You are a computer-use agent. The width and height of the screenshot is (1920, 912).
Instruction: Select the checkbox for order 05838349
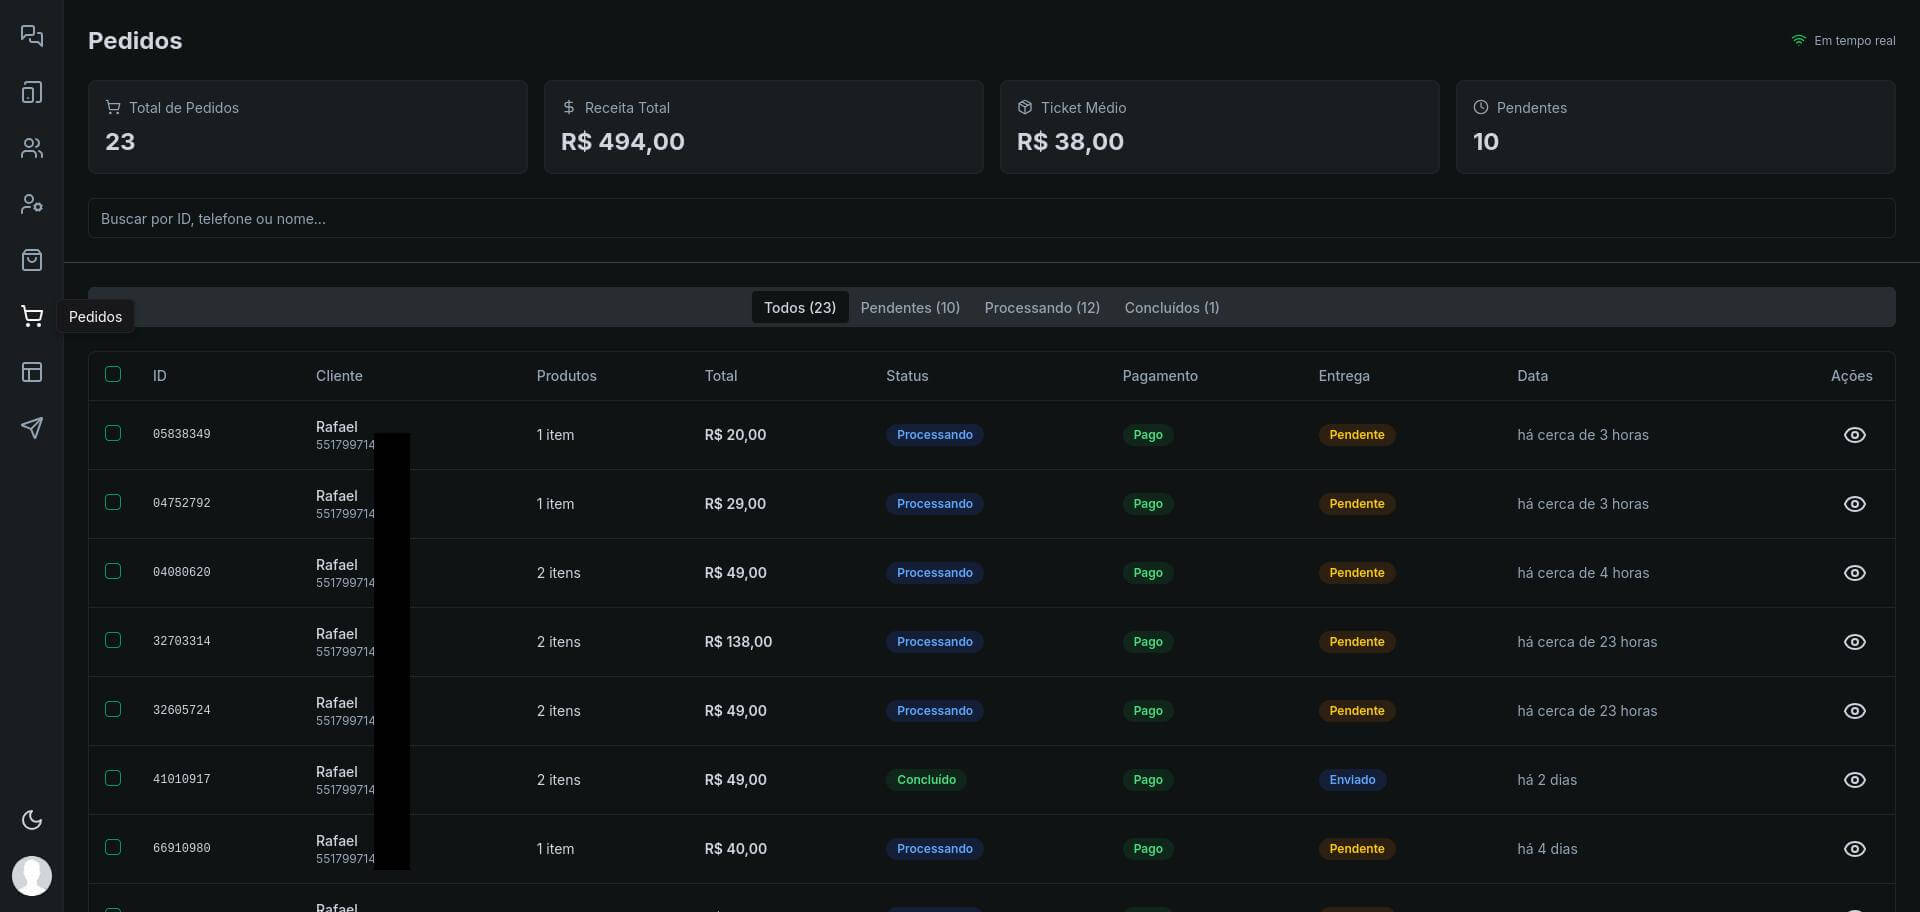tap(113, 434)
